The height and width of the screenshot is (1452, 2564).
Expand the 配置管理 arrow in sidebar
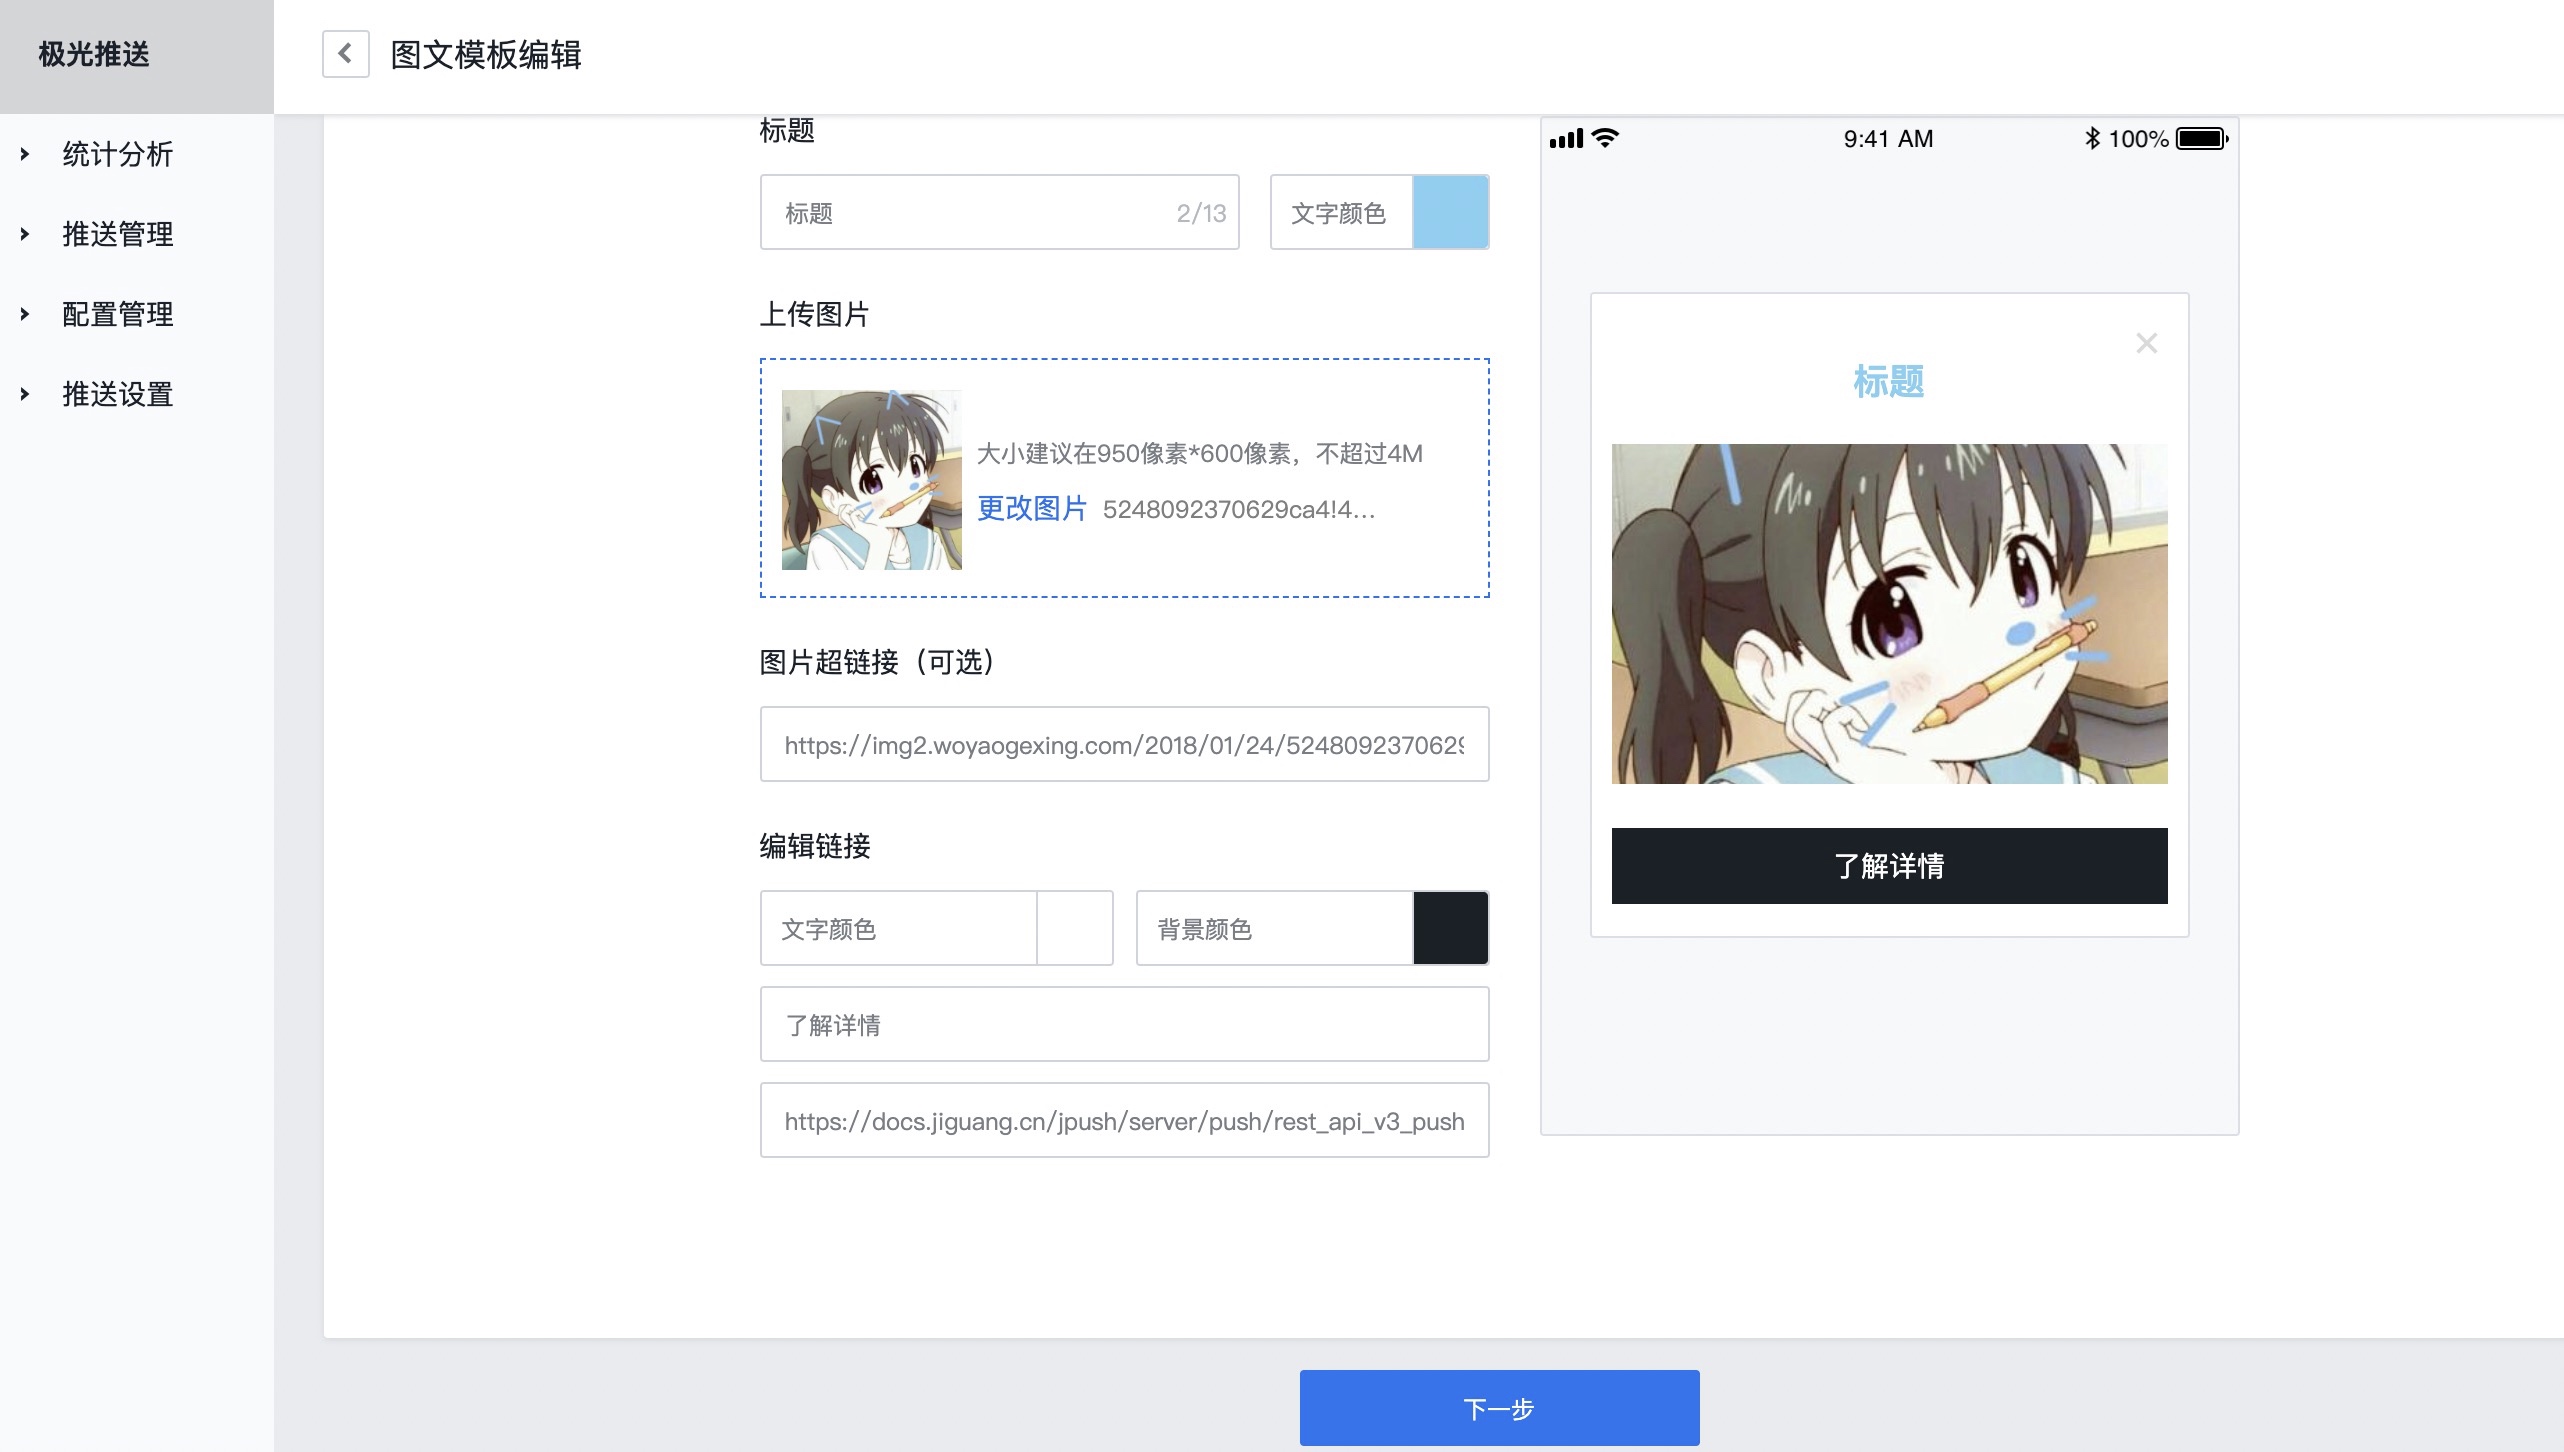tap(25, 314)
